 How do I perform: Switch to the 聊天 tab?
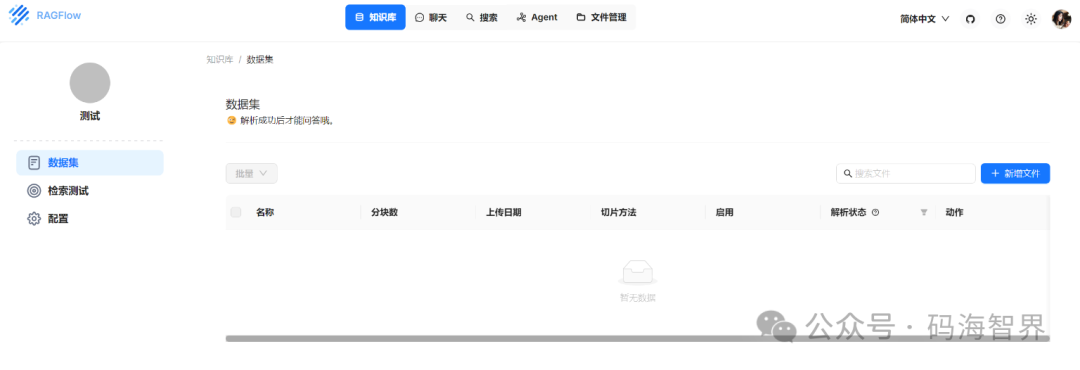tap(430, 17)
